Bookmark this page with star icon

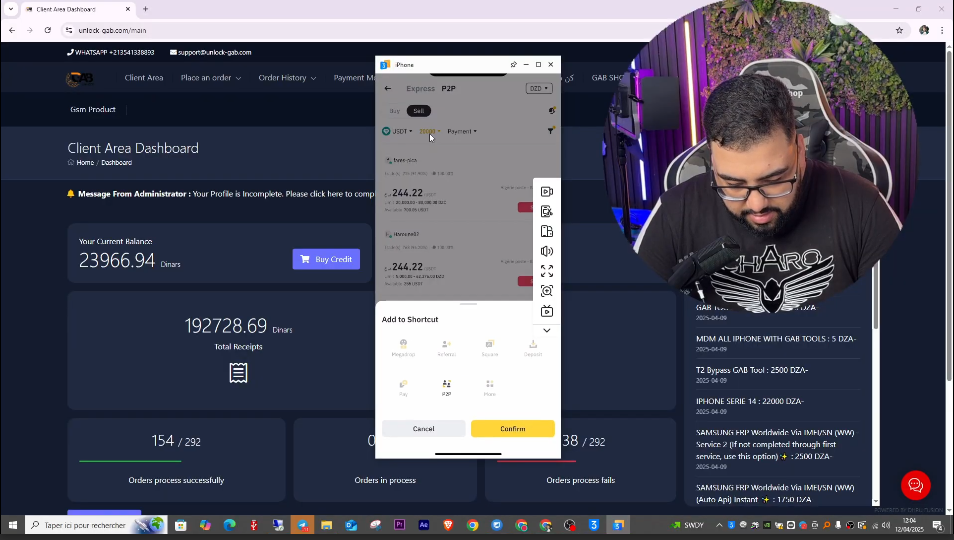[x=899, y=30]
